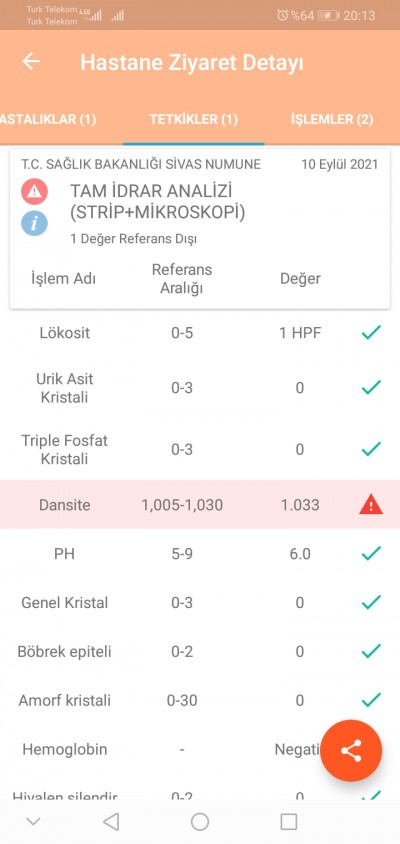Tap the Amorf kristali row checkmark
The height and width of the screenshot is (844, 400).
tap(371, 700)
